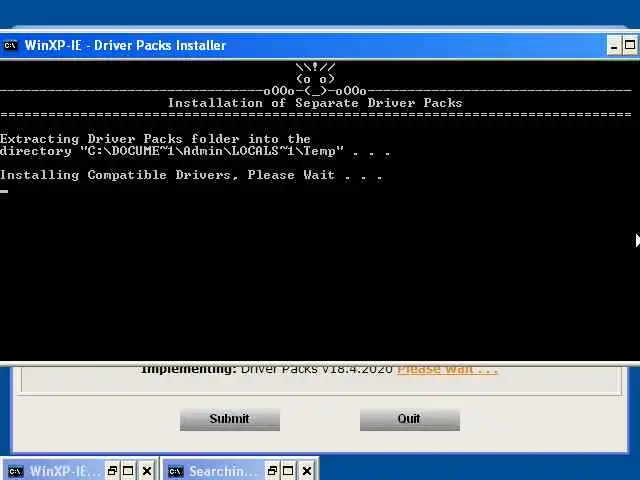Maximize the Driver Packs Installer console window
640x480 pixels.
point(630,45)
